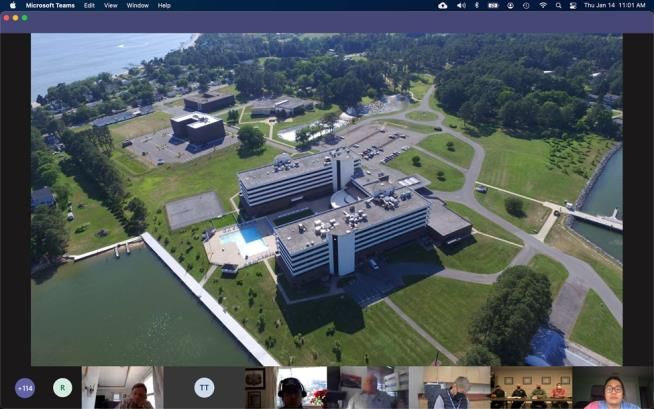Click the green full-screen window button
Screen dimensions: 654x409
[x=25, y=18]
